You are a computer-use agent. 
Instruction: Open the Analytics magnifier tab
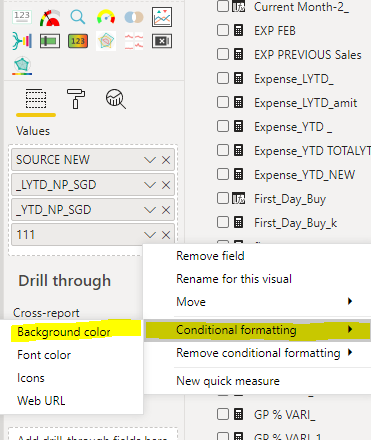point(116,99)
